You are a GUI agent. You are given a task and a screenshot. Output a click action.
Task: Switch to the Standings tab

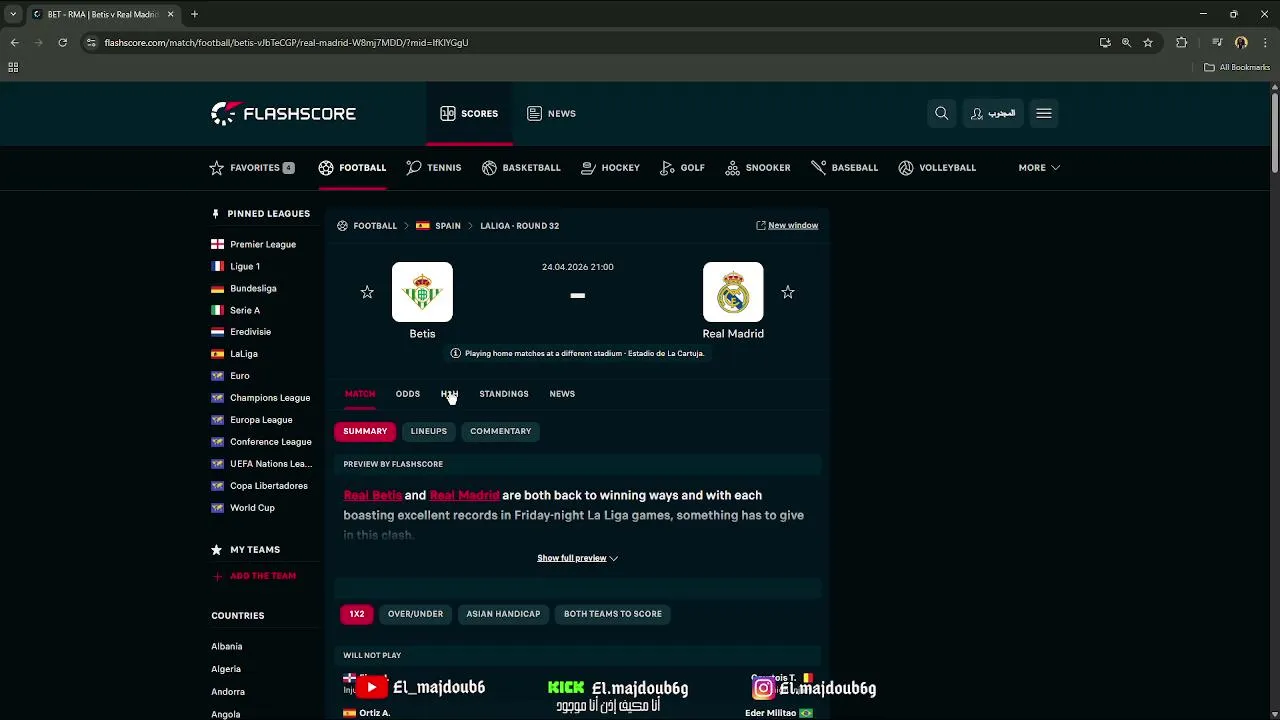click(503, 394)
